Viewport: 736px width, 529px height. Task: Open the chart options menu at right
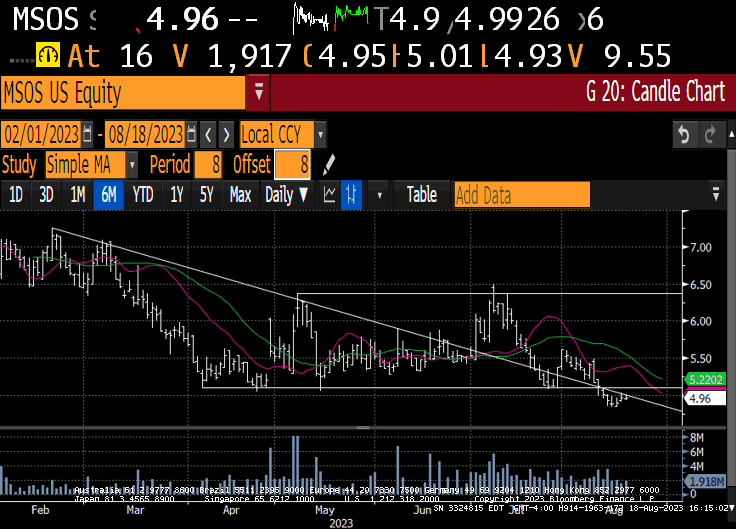tap(715, 194)
